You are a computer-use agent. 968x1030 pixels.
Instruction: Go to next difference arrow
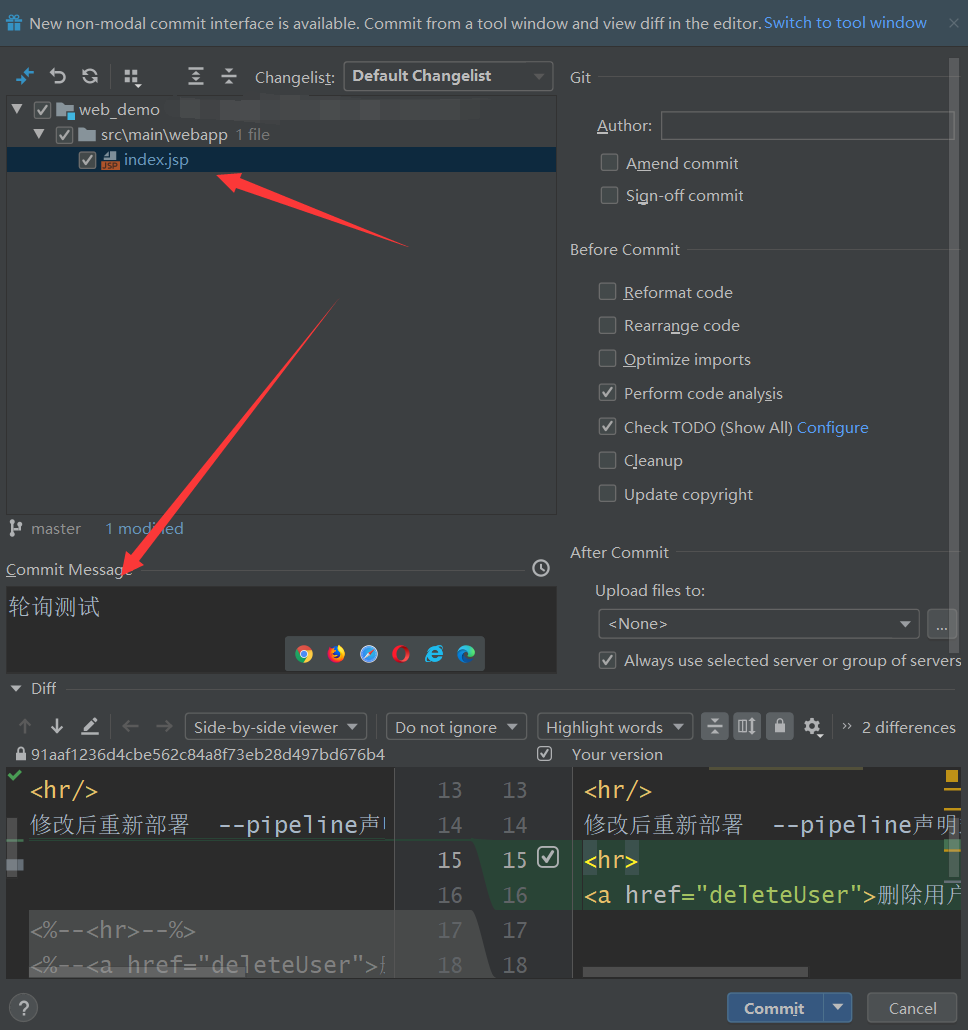coord(57,727)
